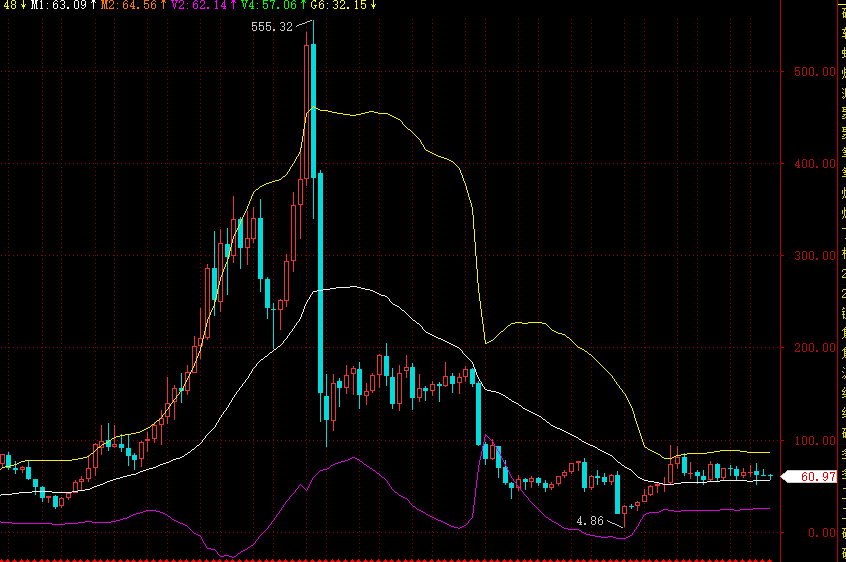Click the 4.86 low price annotation
Image resolution: width=846 pixels, height=562 pixels.
[x=590, y=521]
